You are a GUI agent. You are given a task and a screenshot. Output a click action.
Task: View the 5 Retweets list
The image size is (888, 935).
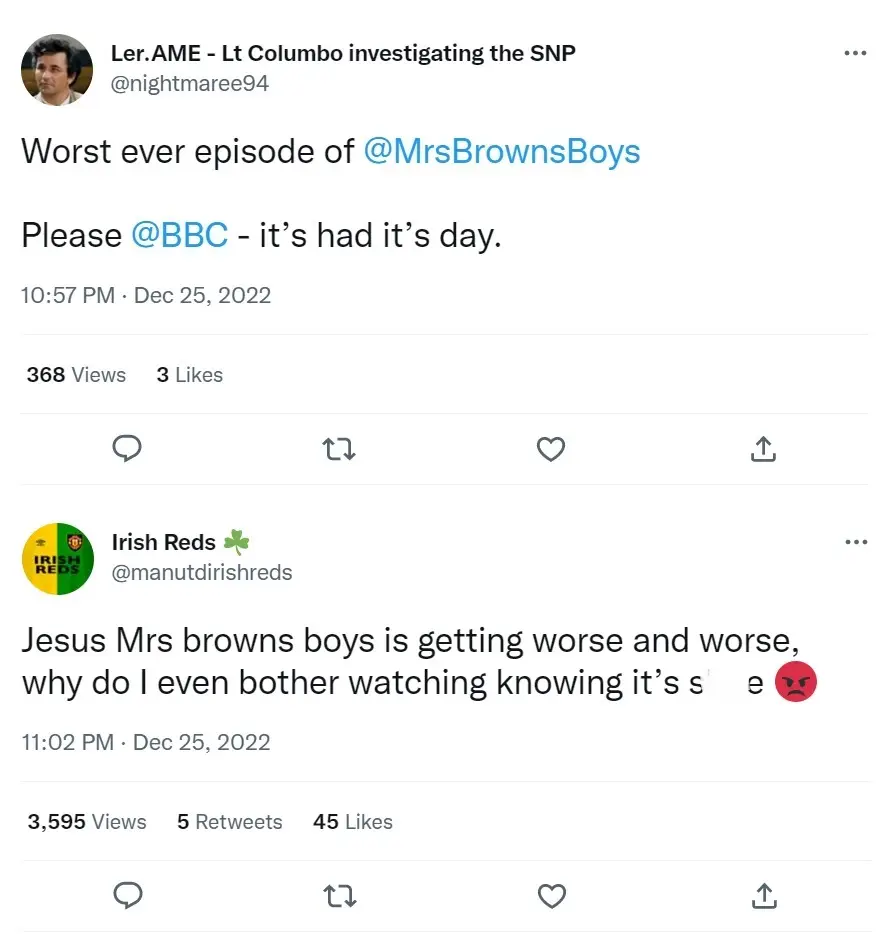(x=229, y=822)
